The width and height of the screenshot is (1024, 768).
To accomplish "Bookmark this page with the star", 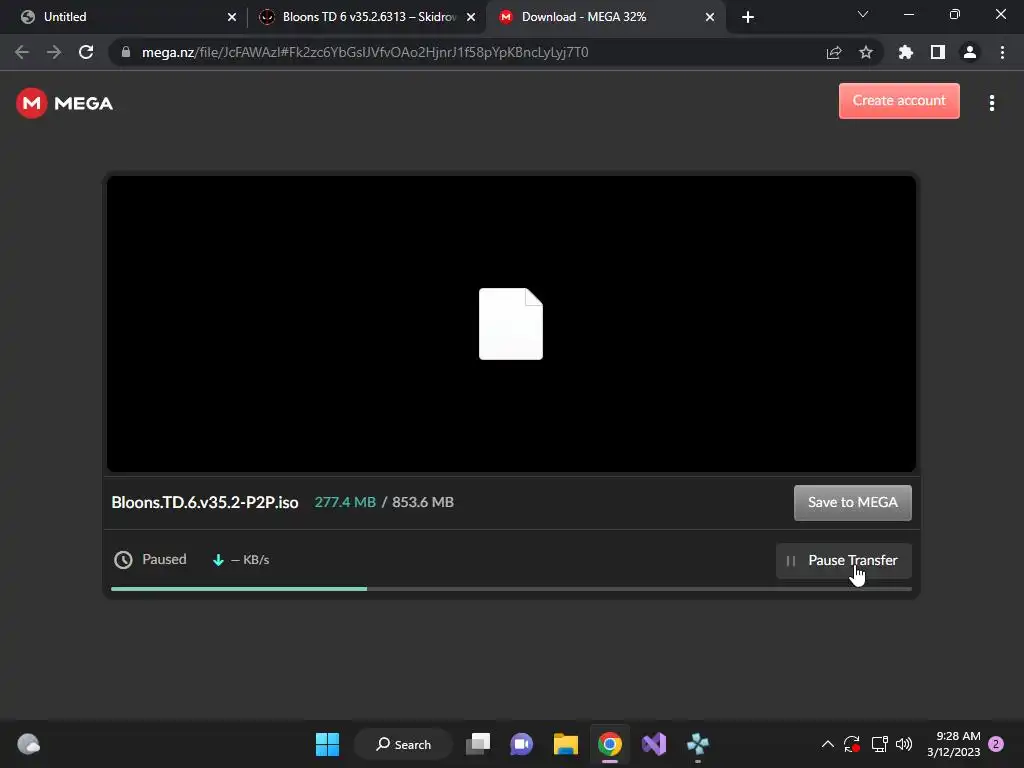I will [x=866, y=52].
